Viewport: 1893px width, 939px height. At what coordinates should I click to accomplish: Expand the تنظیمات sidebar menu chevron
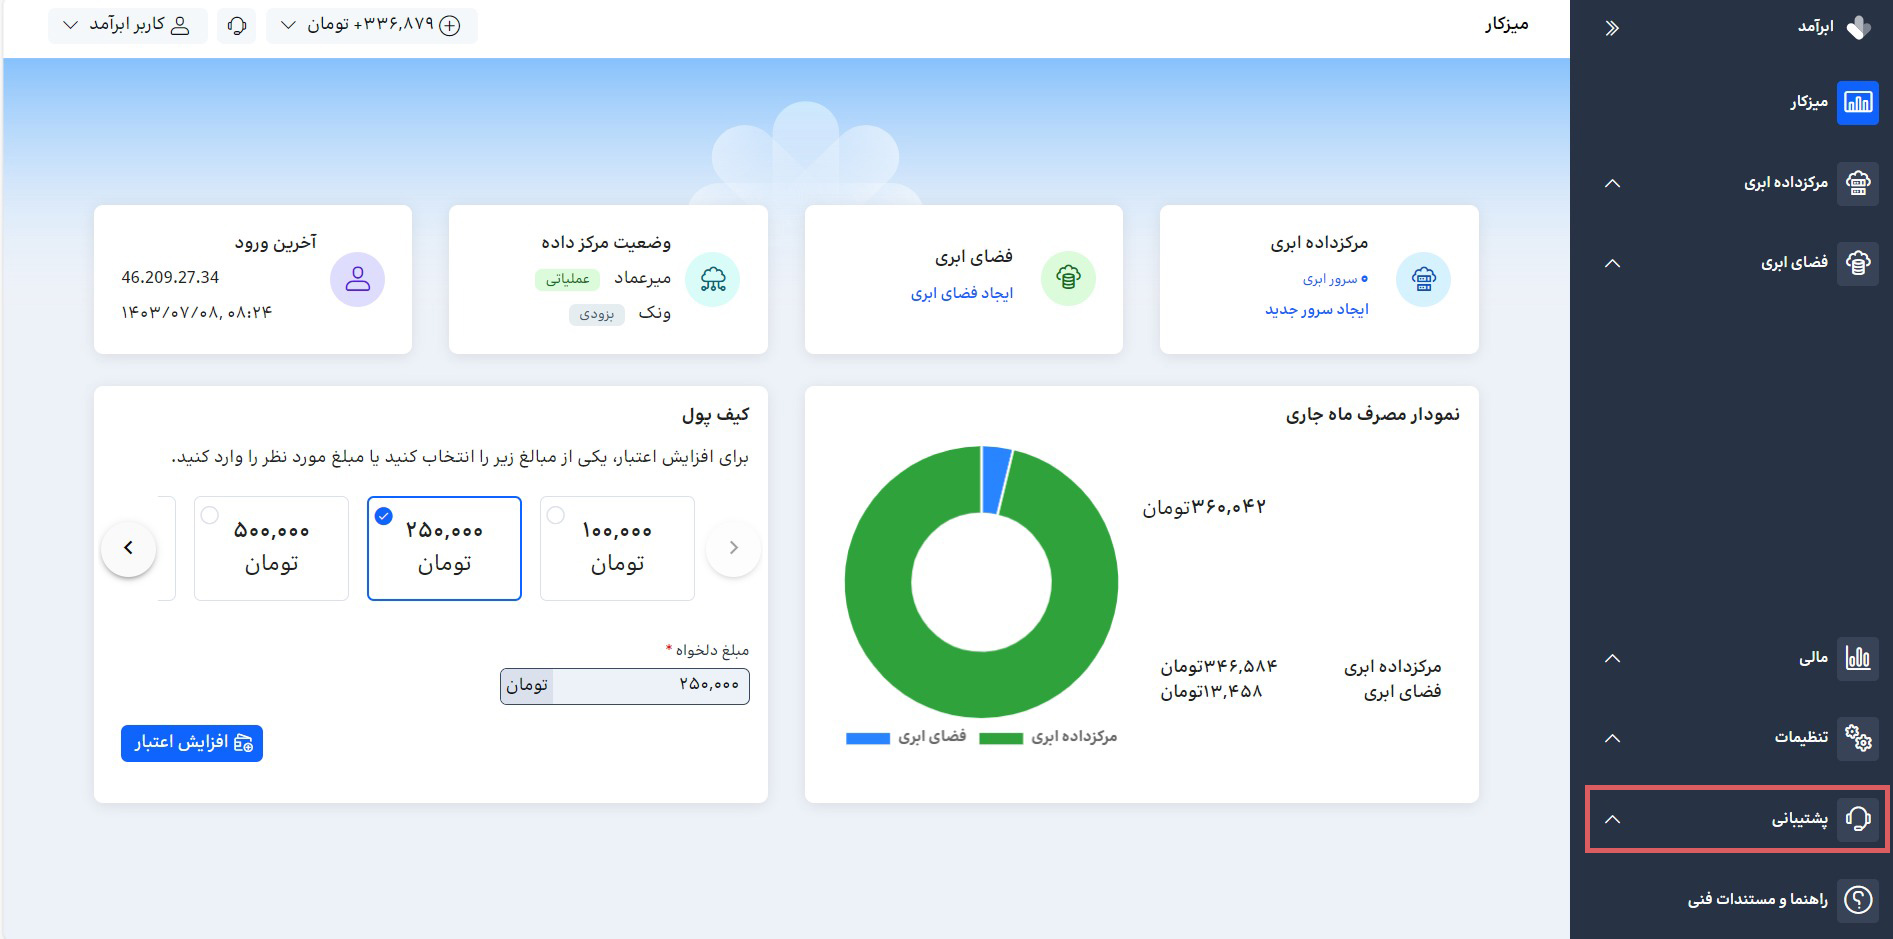1612,739
